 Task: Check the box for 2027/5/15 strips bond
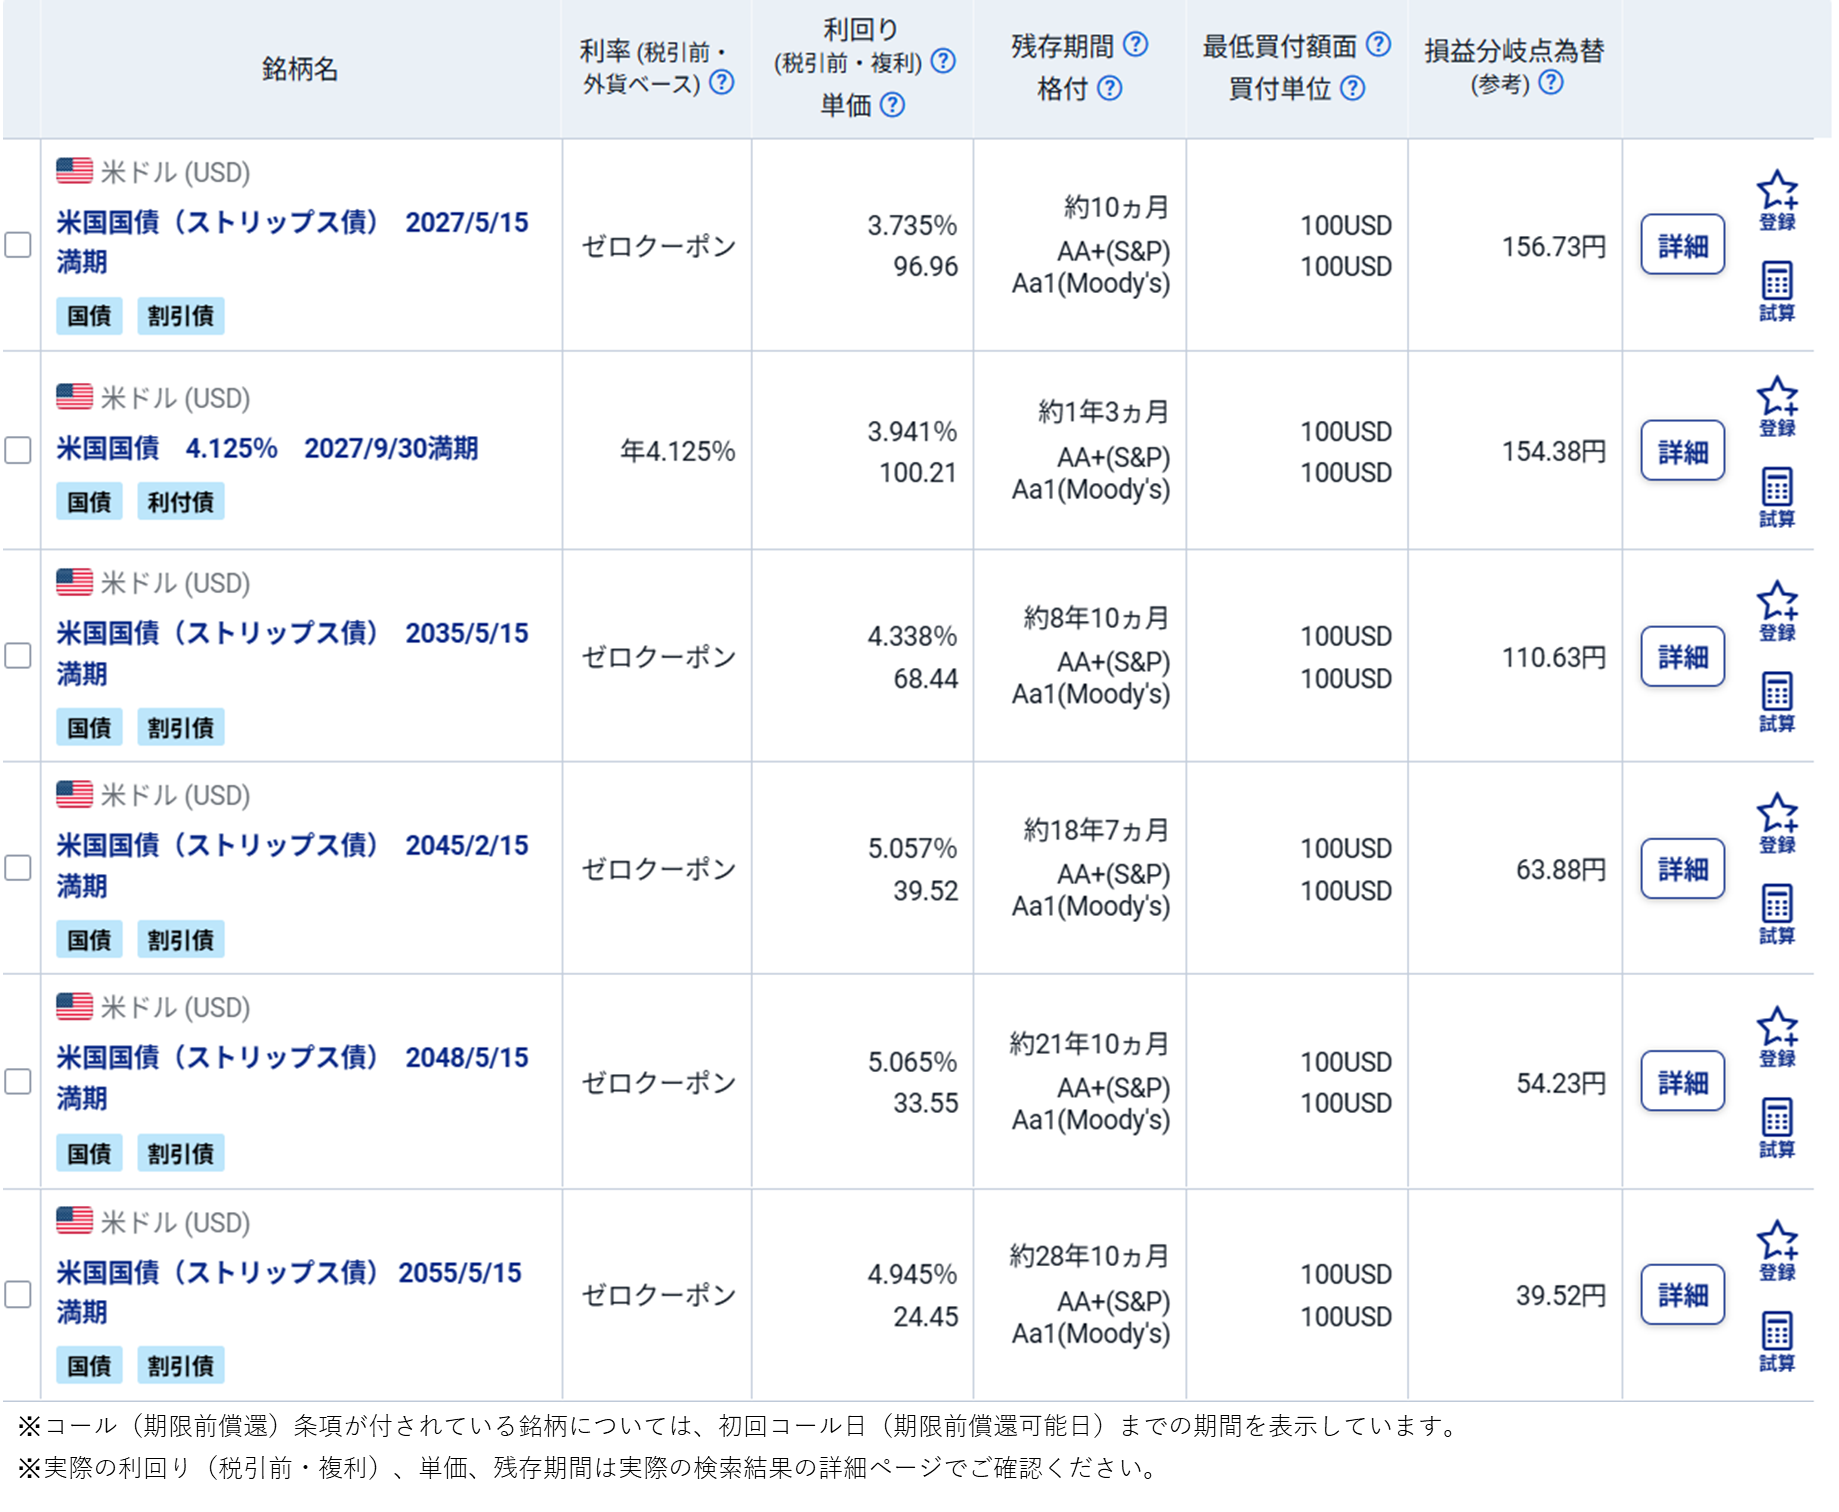[x=18, y=245]
